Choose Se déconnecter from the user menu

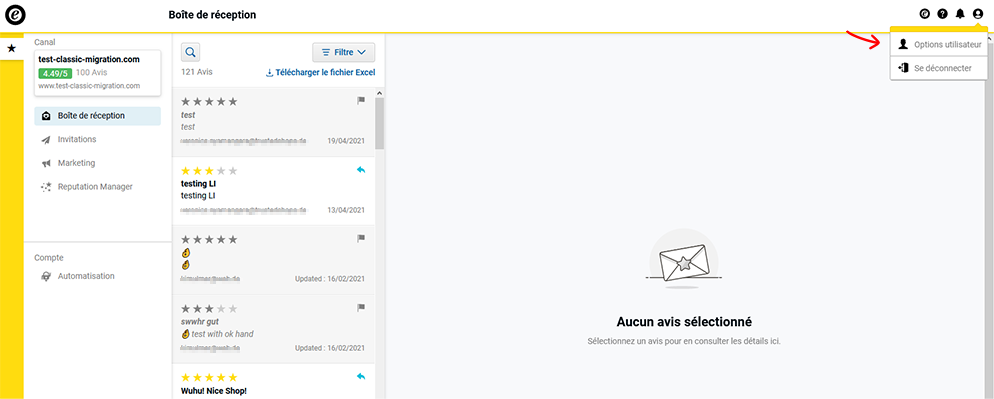click(x=939, y=68)
